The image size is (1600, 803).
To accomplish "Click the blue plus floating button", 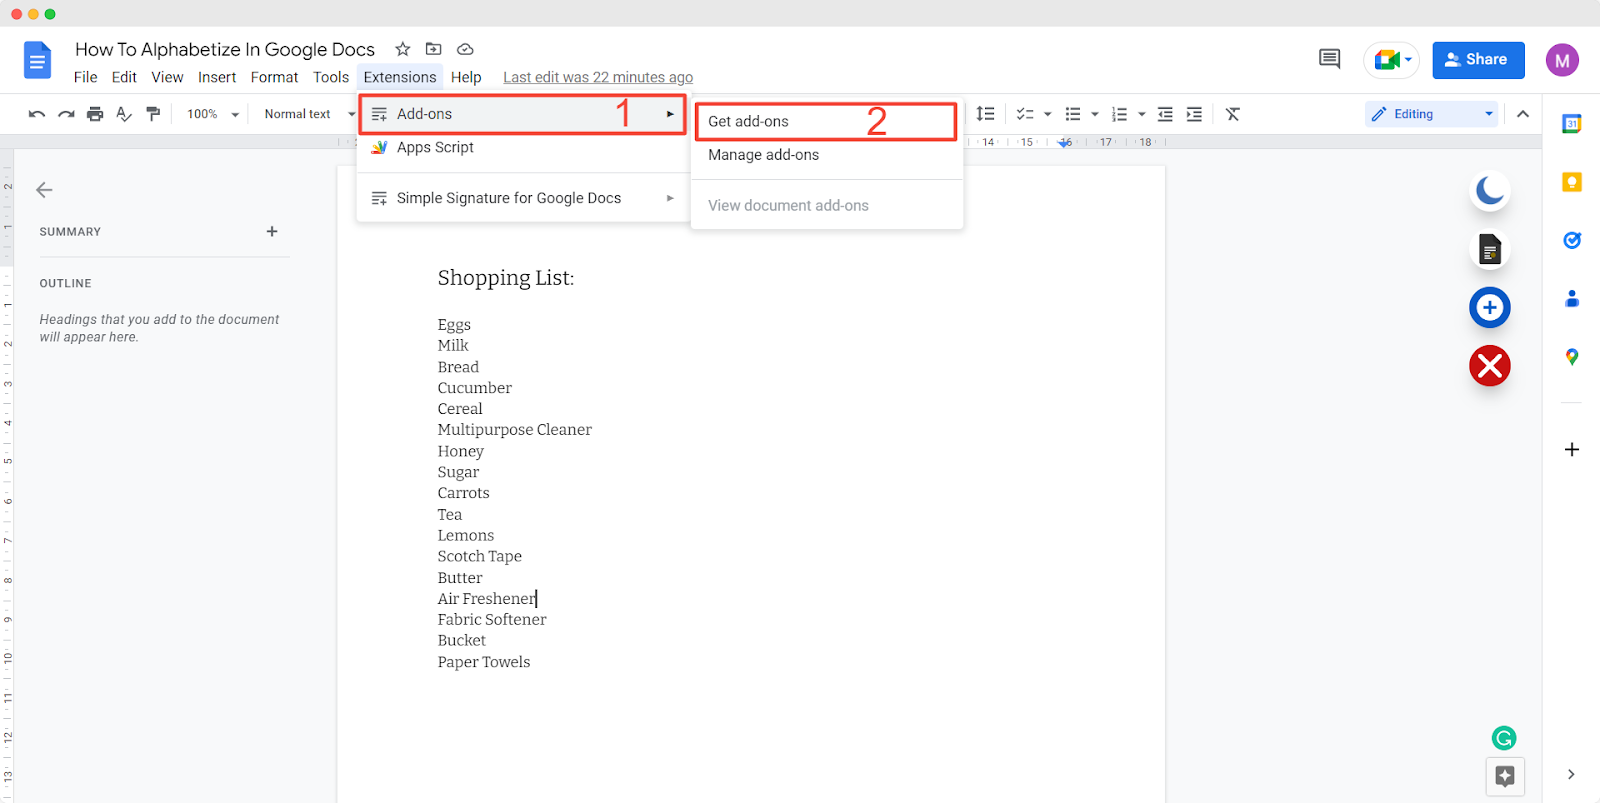I will point(1490,307).
